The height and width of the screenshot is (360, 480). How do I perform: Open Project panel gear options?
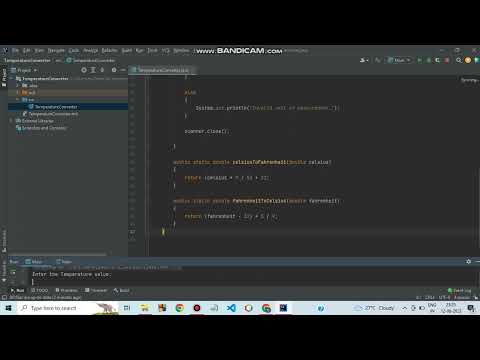[x=114, y=70]
